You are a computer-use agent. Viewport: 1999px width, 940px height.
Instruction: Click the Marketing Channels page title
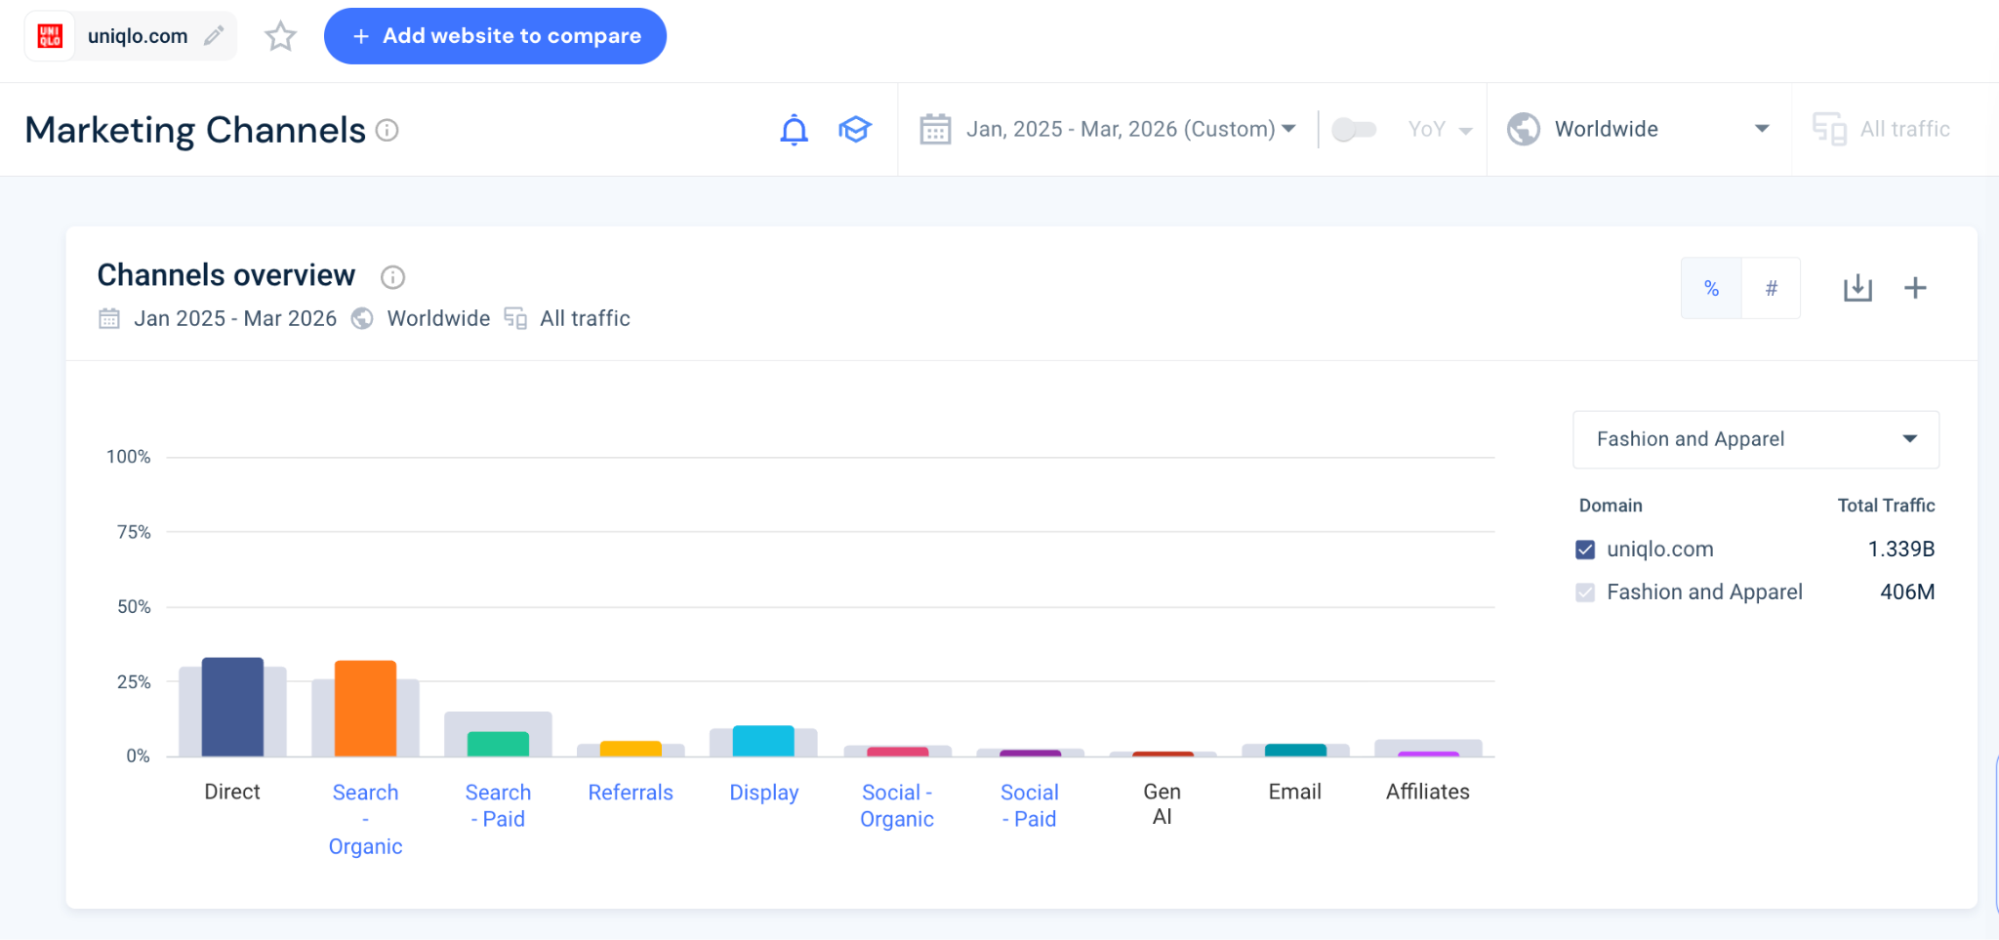coord(195,130)
